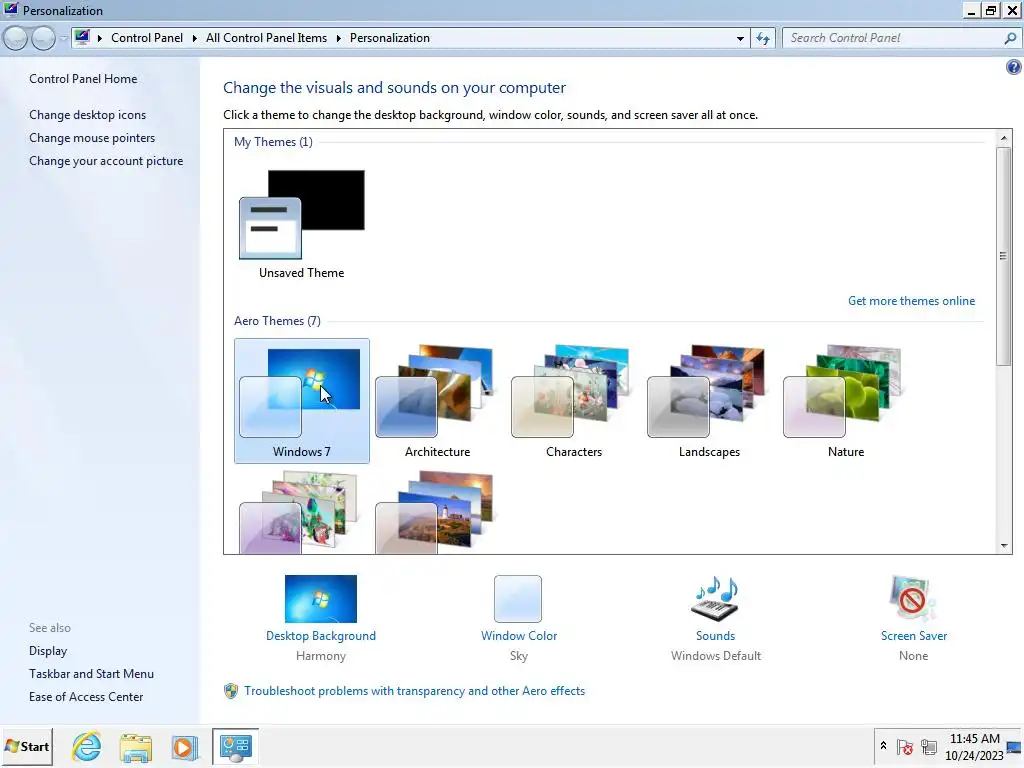This screenshot has width=1024, height=768.
Task: Click the search magnifier icon
Action: 1010,38
